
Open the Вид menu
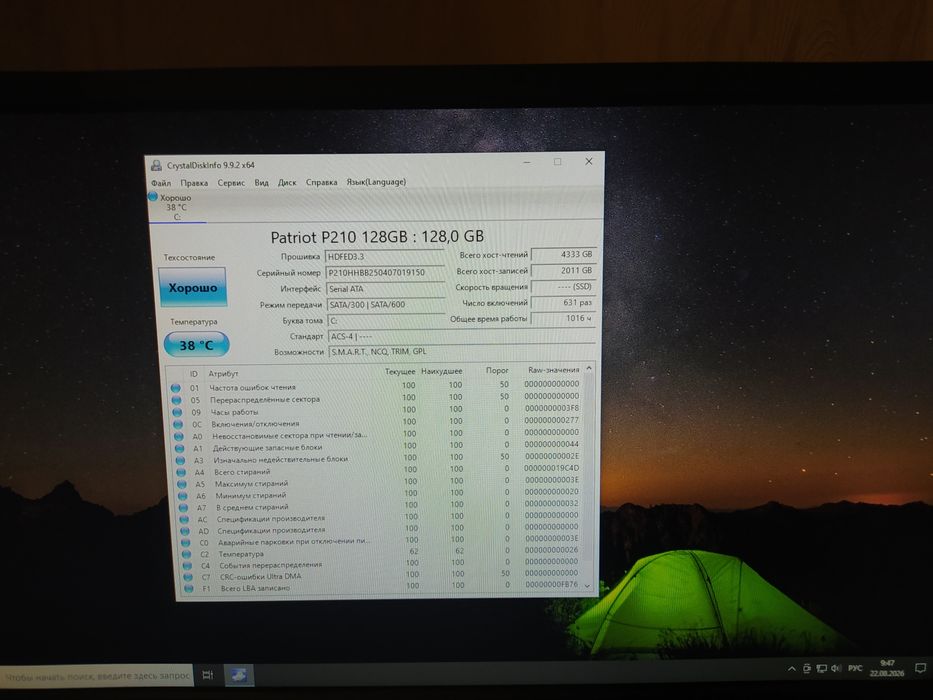(x=261, y=182)
